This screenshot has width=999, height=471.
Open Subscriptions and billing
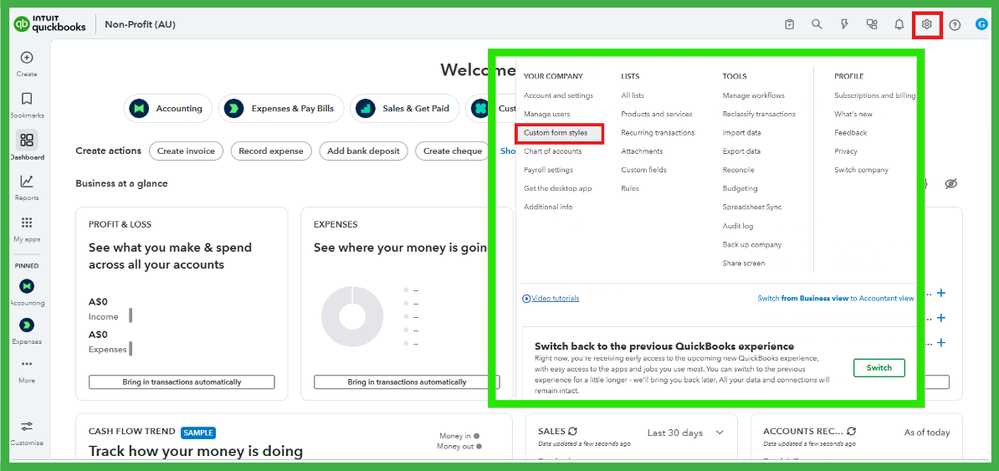875,96
